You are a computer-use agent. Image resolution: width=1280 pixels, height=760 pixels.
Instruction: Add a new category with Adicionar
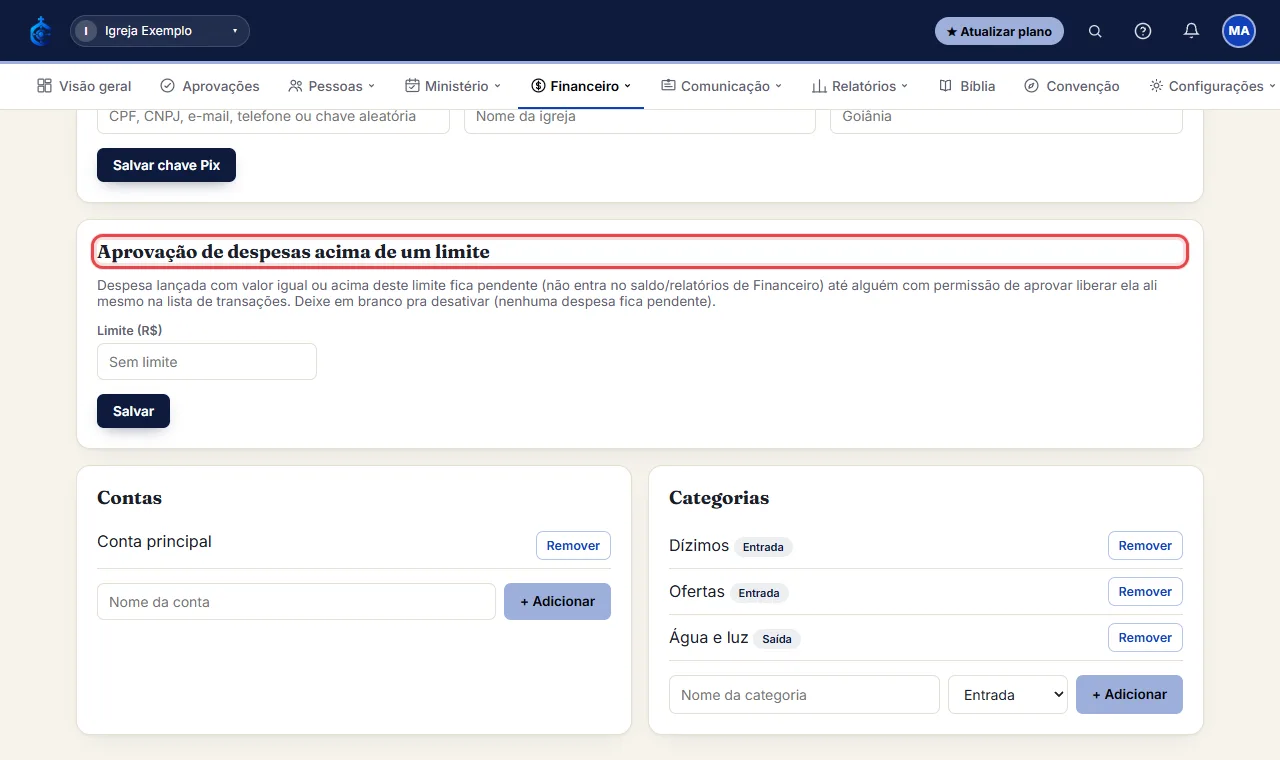(1129, 695)
